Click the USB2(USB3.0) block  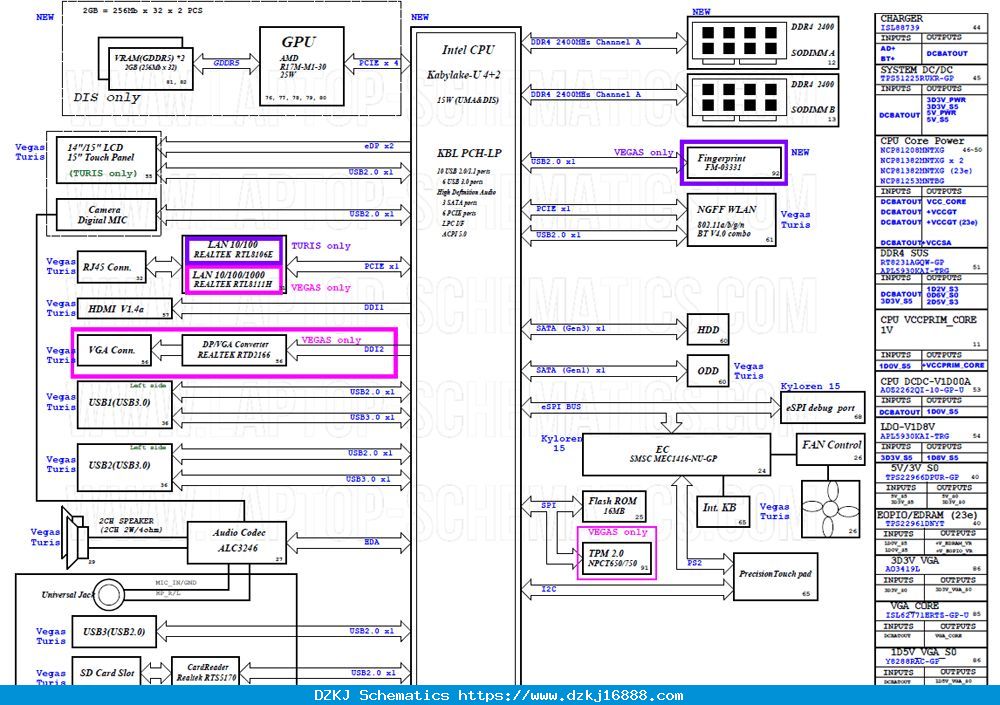[125, 467]
